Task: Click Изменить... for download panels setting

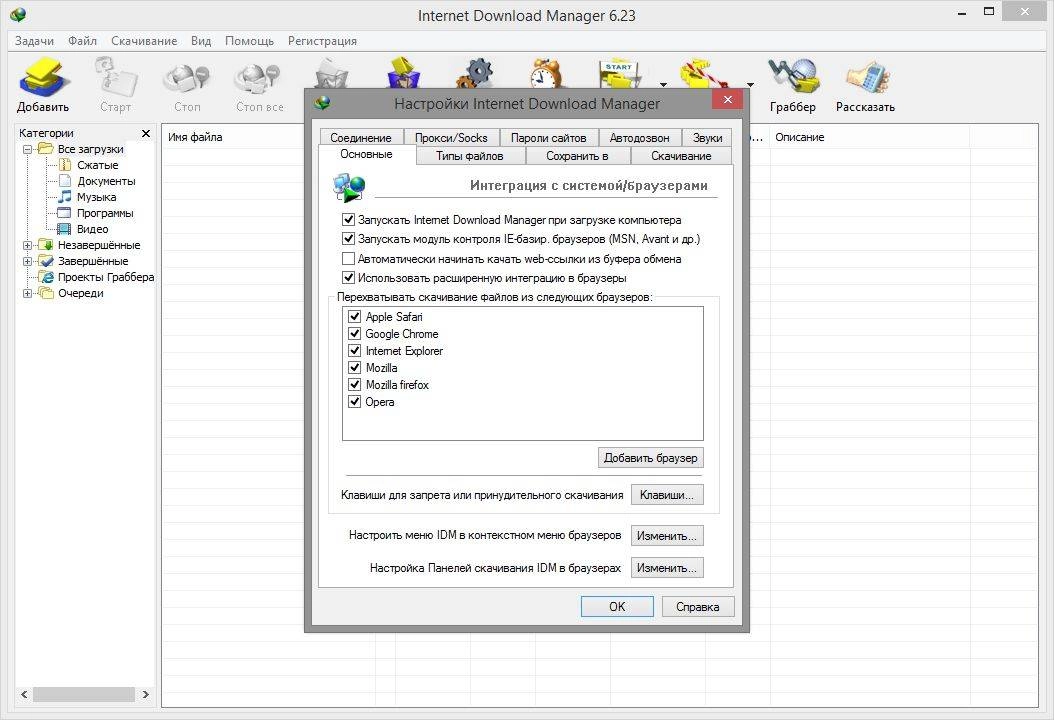Action: coord(667,568)
